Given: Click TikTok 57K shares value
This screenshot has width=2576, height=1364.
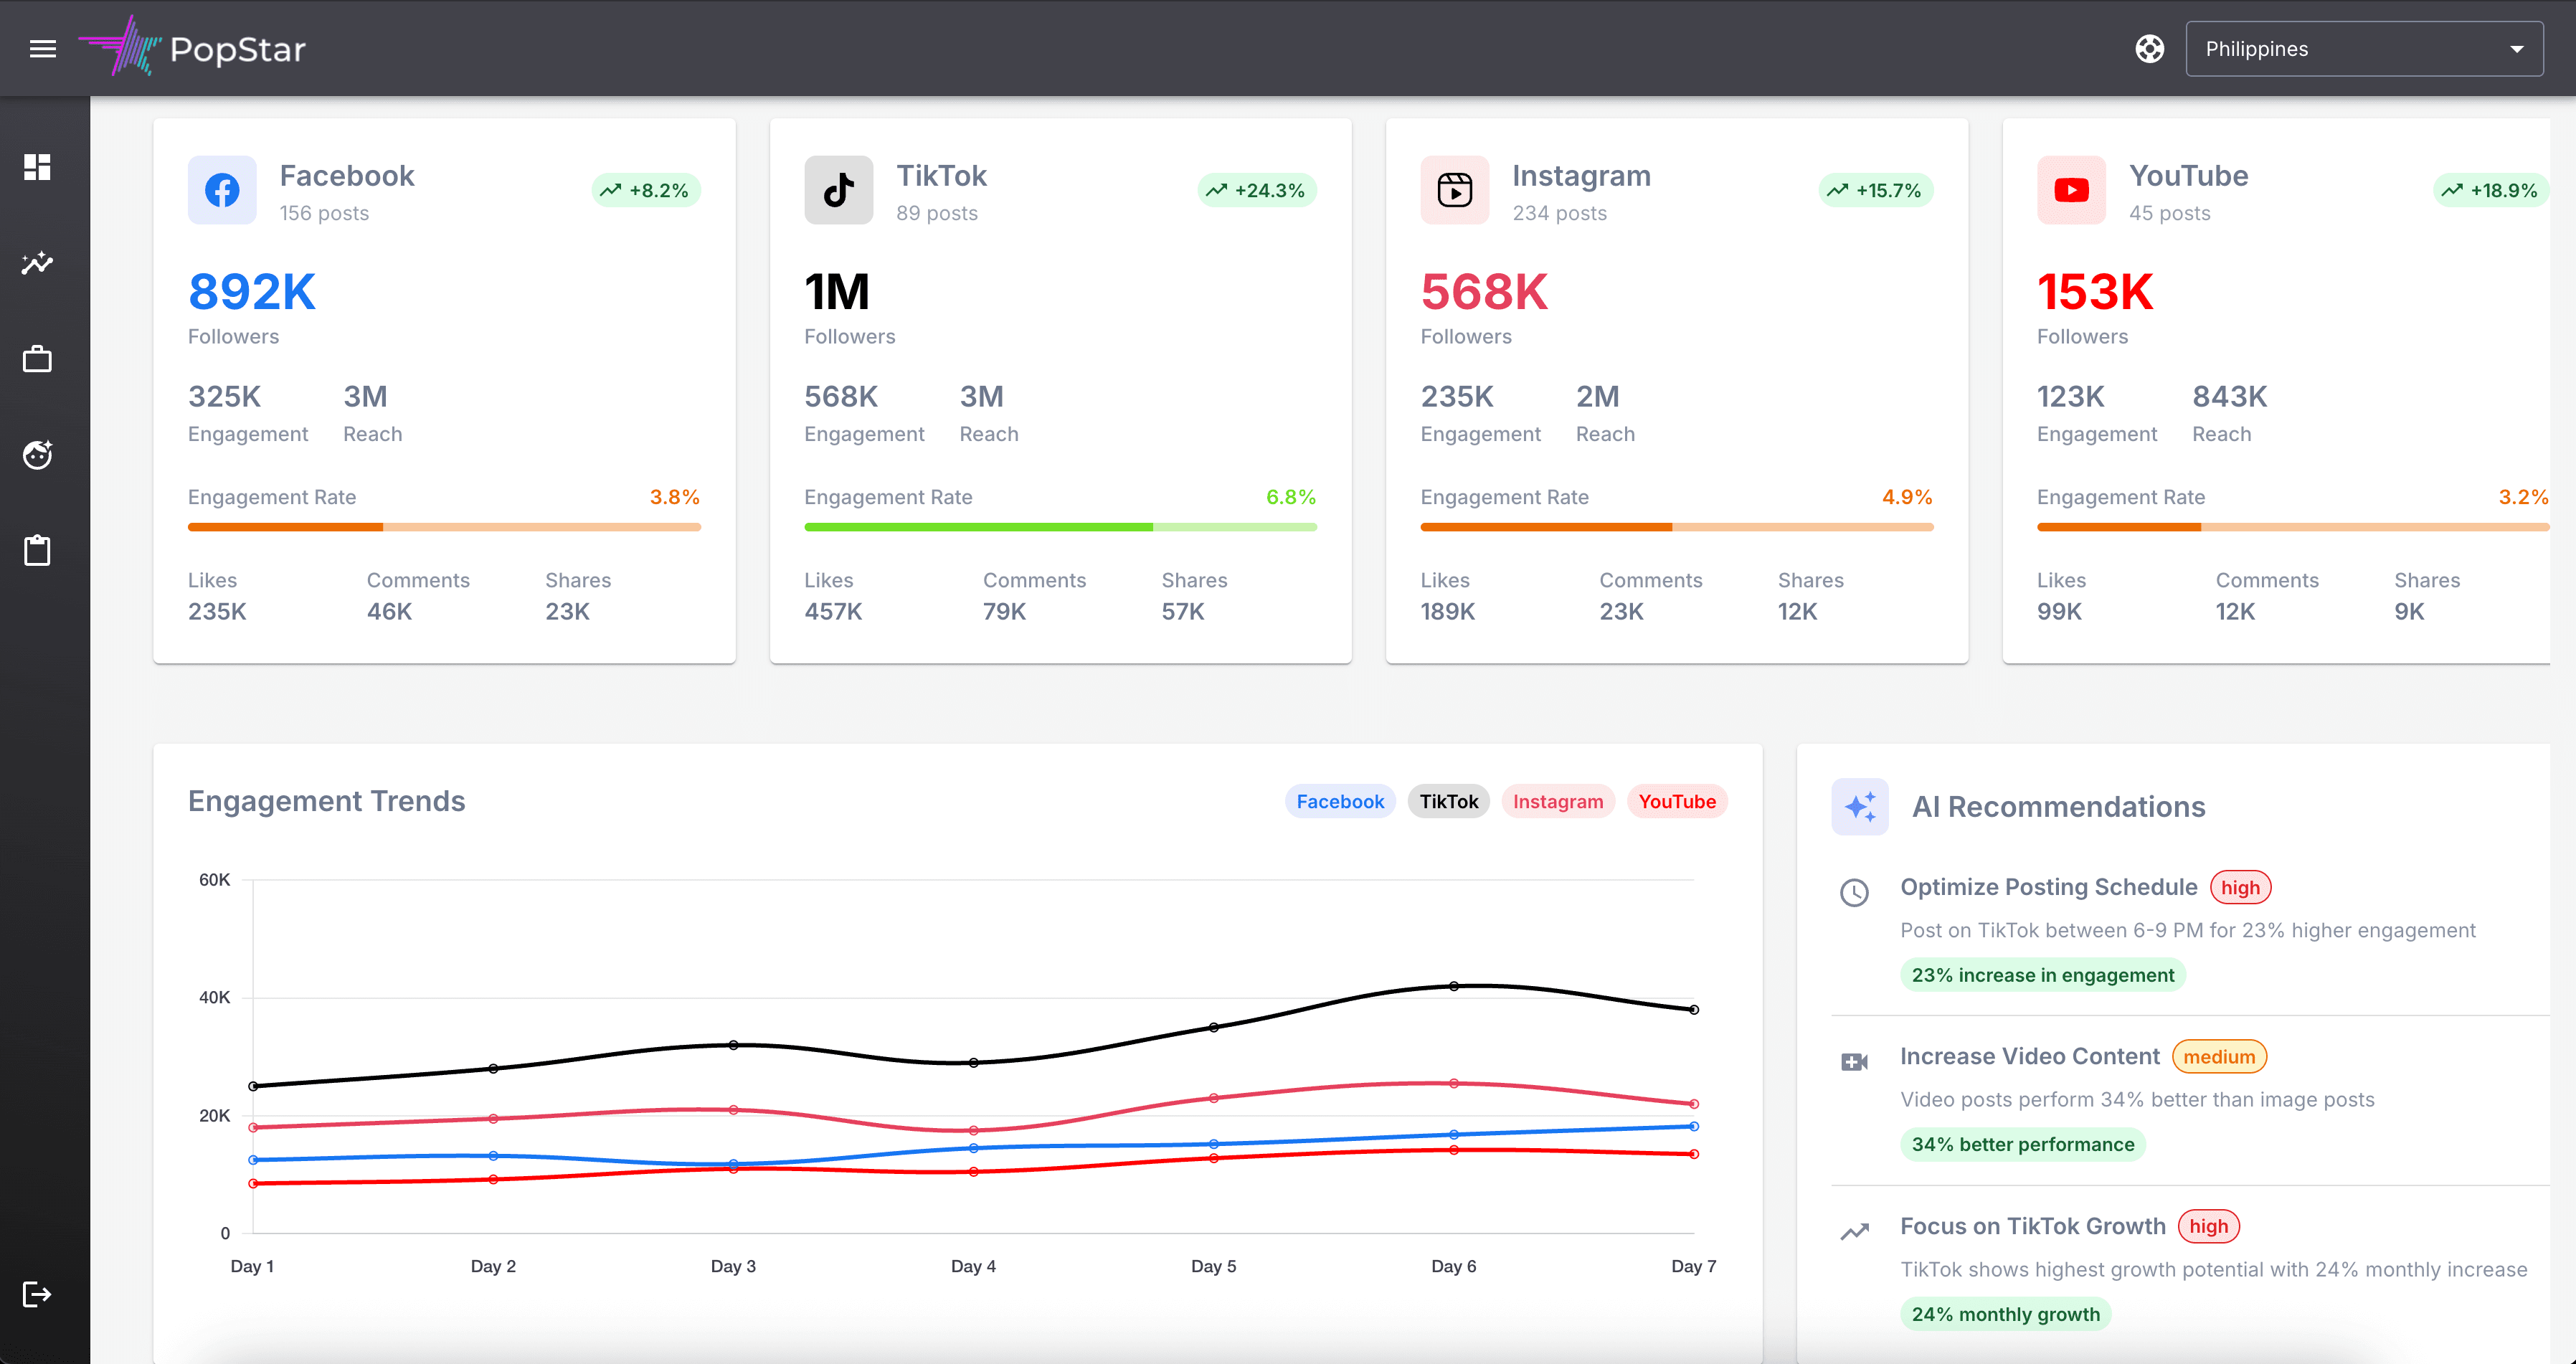Looking at the screenshot, I should tap(1183, 611).
